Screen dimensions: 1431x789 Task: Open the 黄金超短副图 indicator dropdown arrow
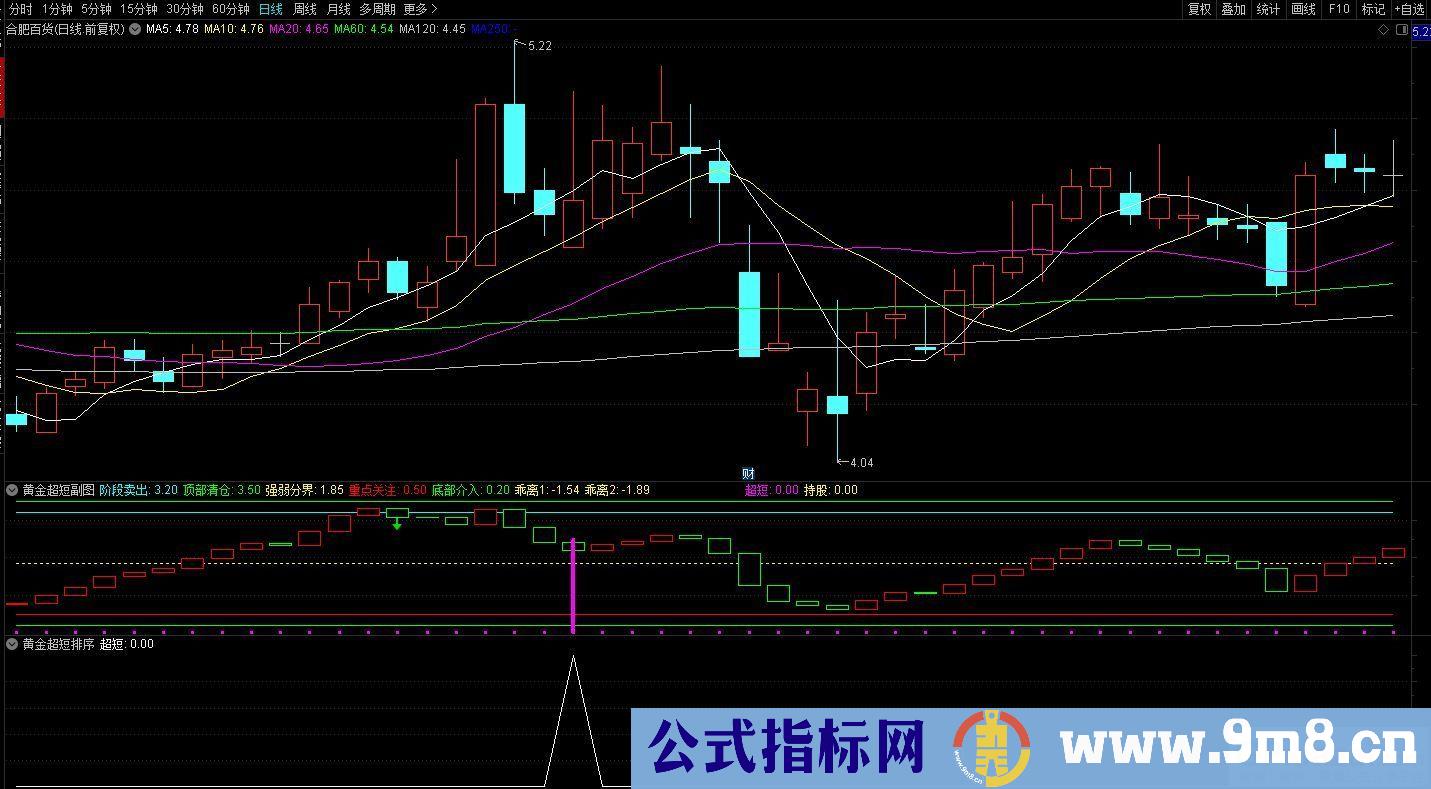pyautogui.click(x=12, y=490)
